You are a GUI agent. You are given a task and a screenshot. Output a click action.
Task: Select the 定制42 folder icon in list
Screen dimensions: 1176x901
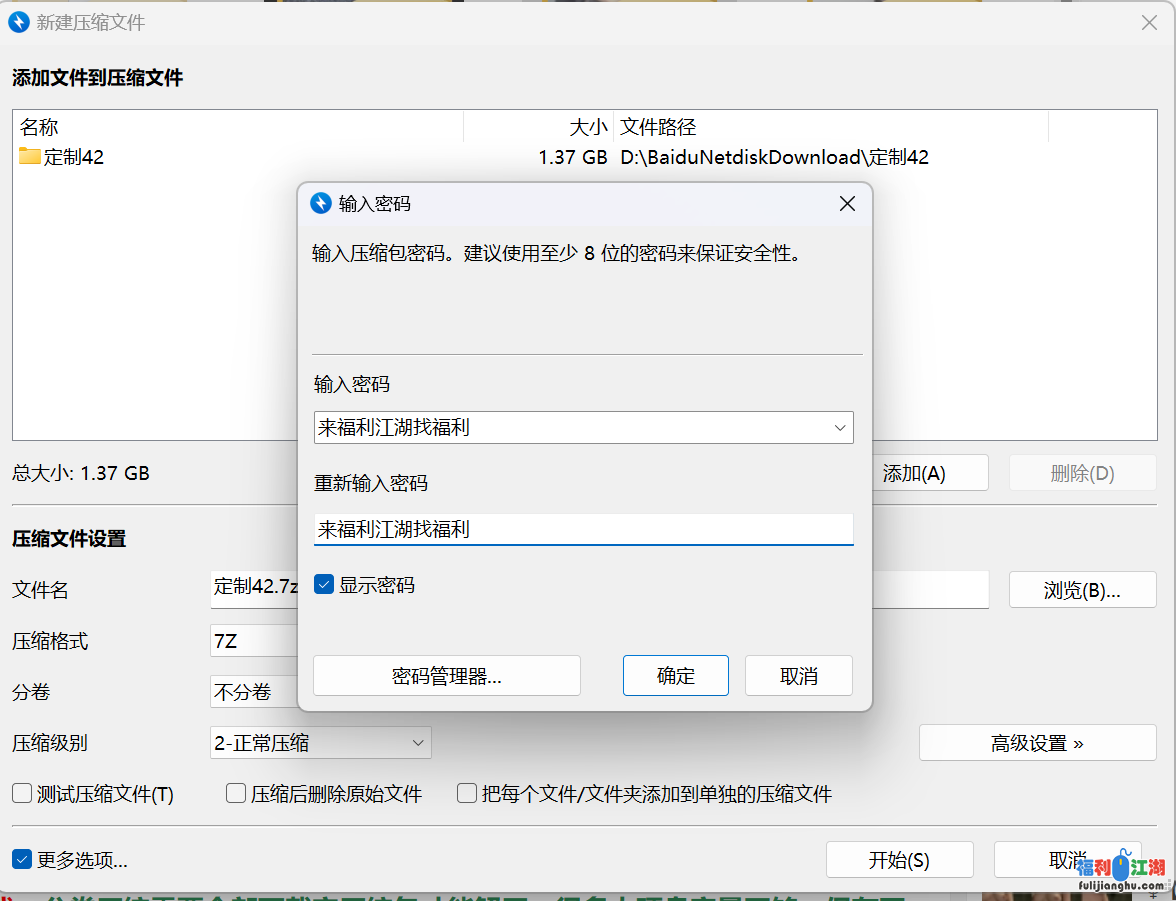coord(30,157)
